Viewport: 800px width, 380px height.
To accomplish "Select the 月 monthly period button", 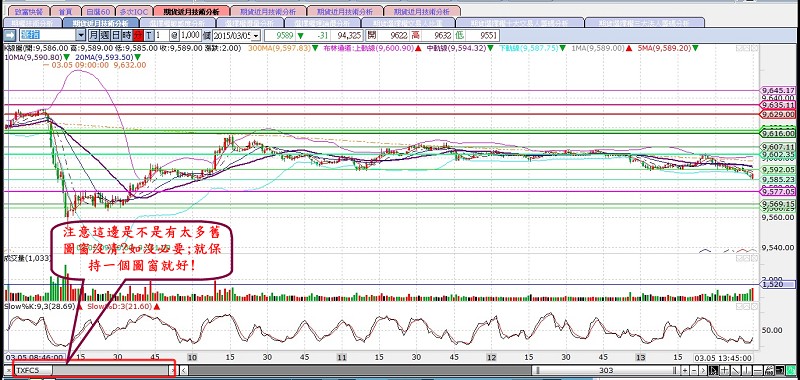I will click(93, 35).
